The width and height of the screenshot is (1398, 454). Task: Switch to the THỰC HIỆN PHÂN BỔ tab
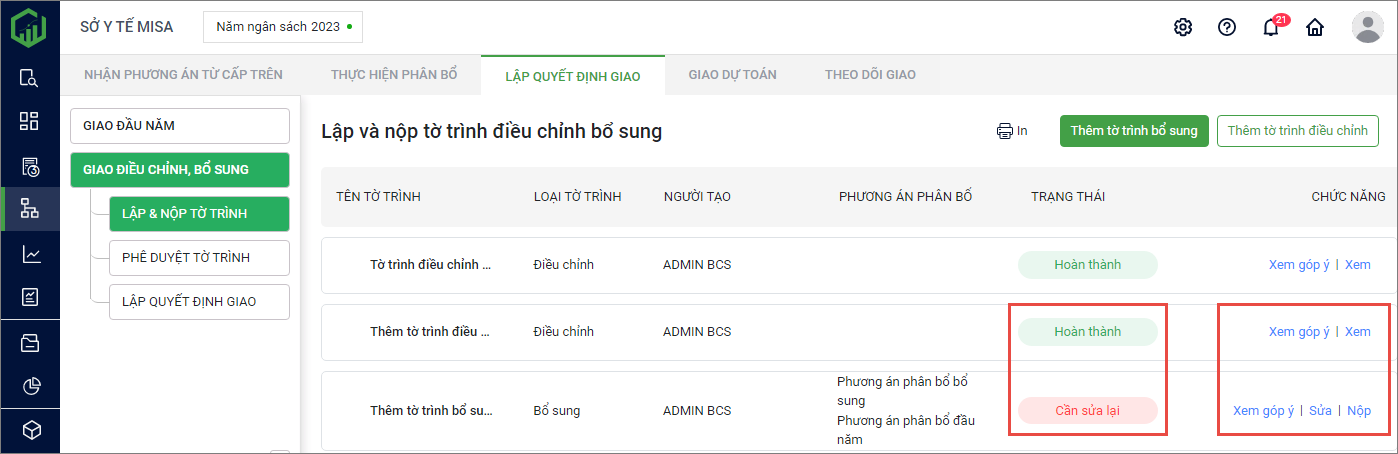point(394,74)
